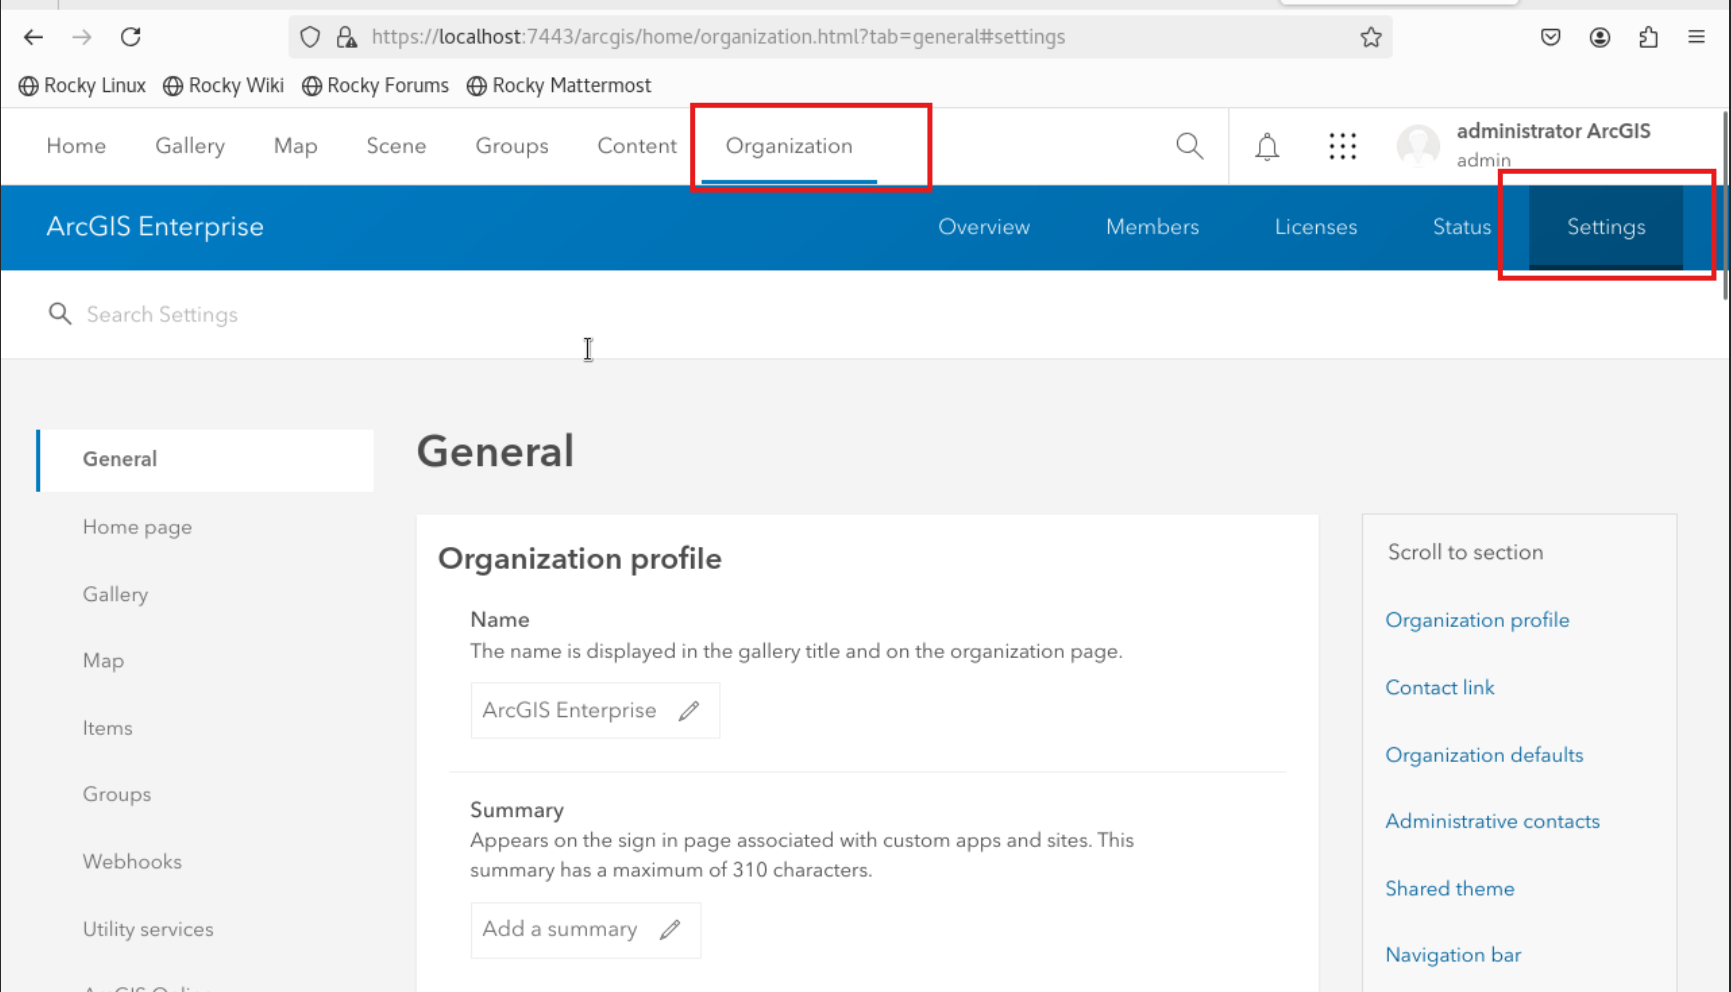Viewport: 1731px width, 992px height.
Task: Open the Map nav item
Action: (296, 146)
